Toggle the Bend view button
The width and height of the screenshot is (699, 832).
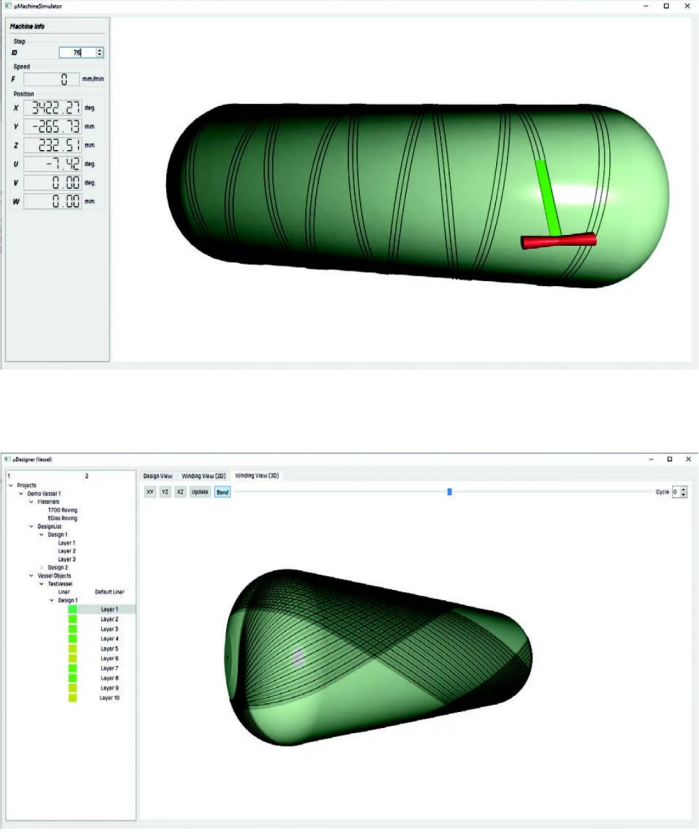pyautogui.click(x=222, y=493)
